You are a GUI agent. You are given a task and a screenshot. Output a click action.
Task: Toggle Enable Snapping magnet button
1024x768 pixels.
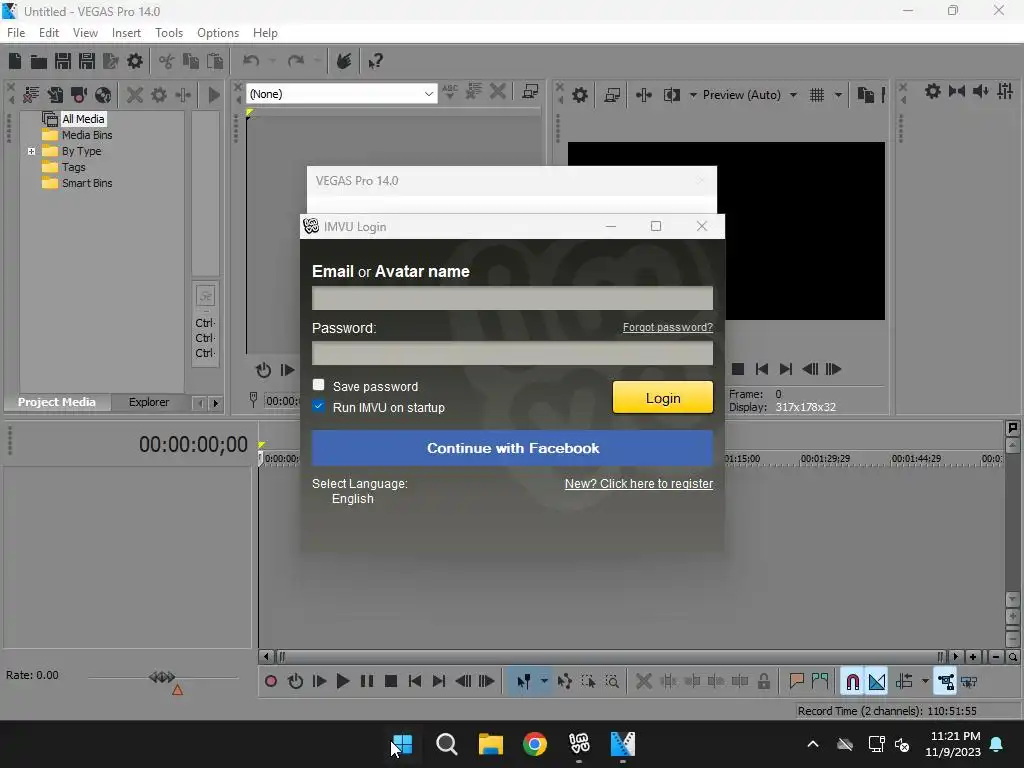point(852,681)
